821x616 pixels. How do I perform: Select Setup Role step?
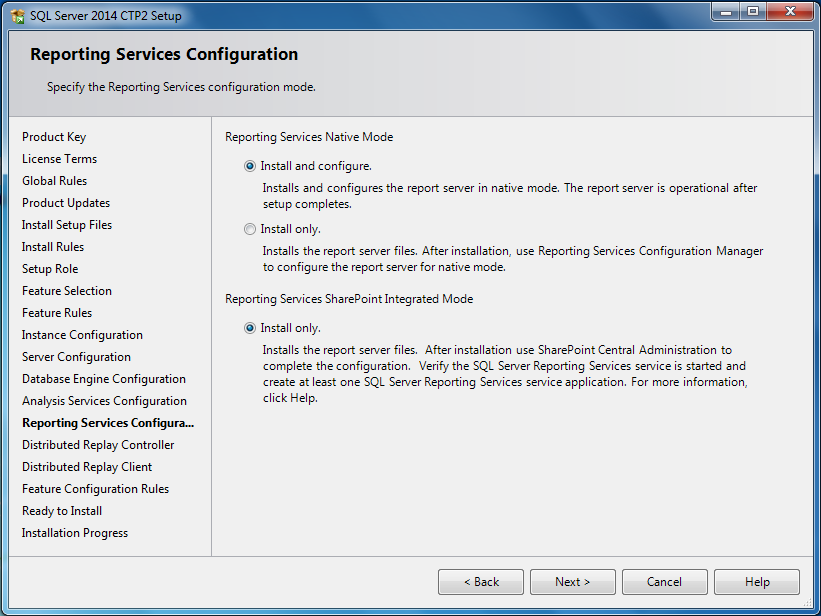coord(50,269)
